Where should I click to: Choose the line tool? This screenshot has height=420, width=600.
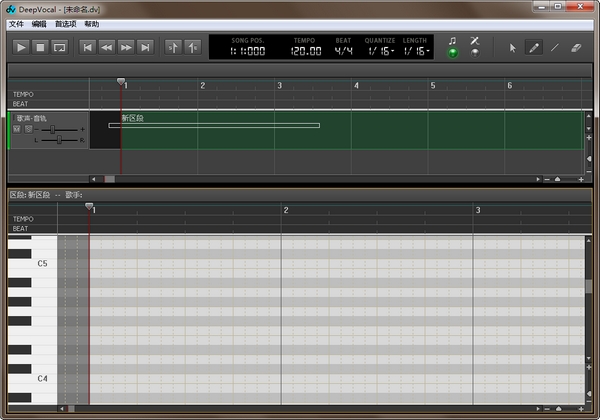coord(554,47)
